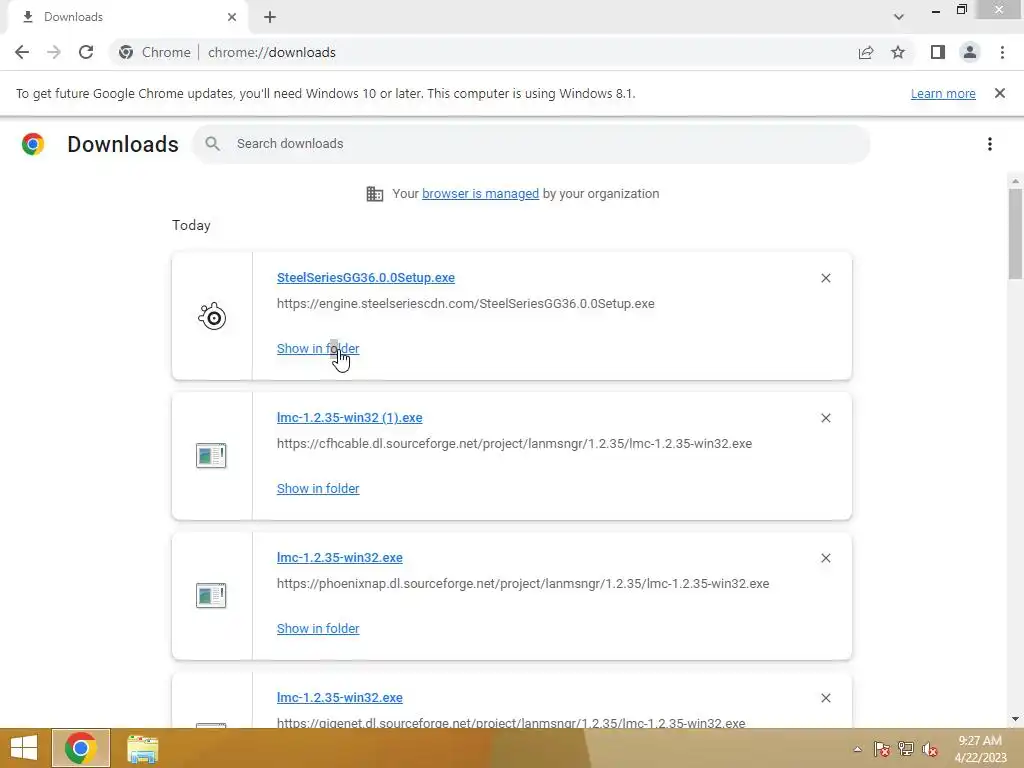
Task: Open lmc-1.2.35-win32.exe from phoenixnap link
Action: tap(340, 558)
